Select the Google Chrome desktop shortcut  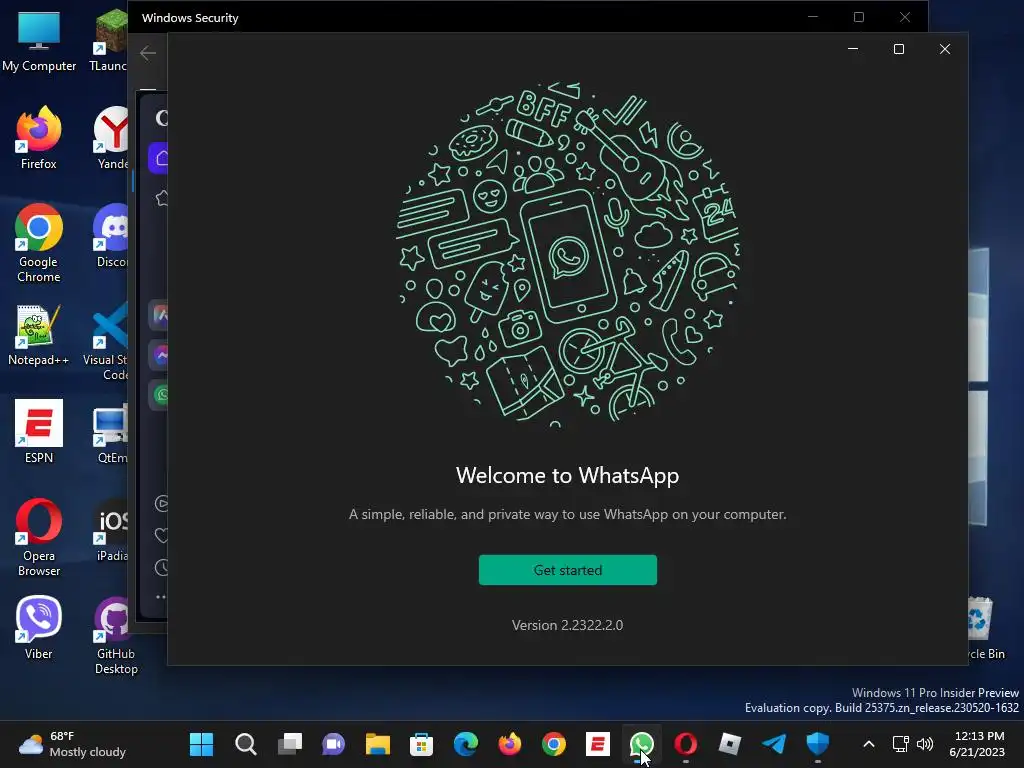pos(39,243)
